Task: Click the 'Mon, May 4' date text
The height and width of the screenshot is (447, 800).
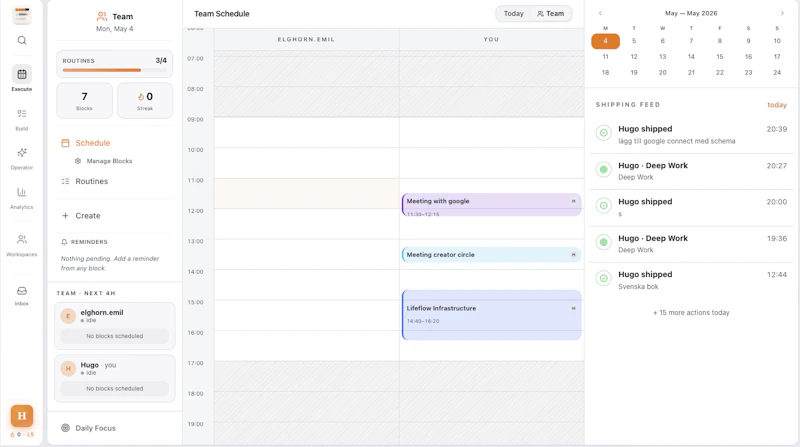Action: coord(115,29)
